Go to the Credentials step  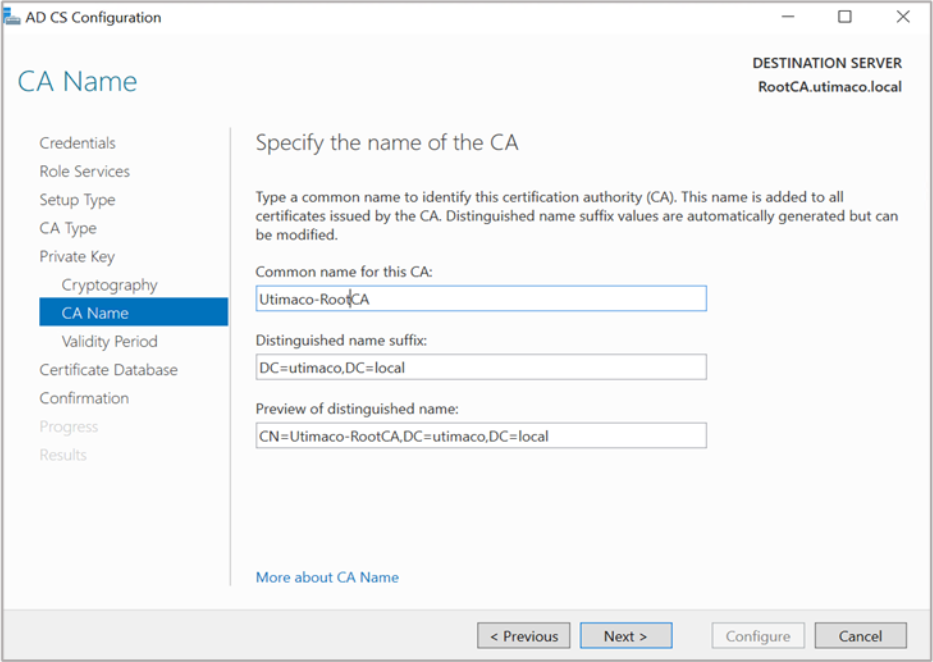(x=77, y=143)
